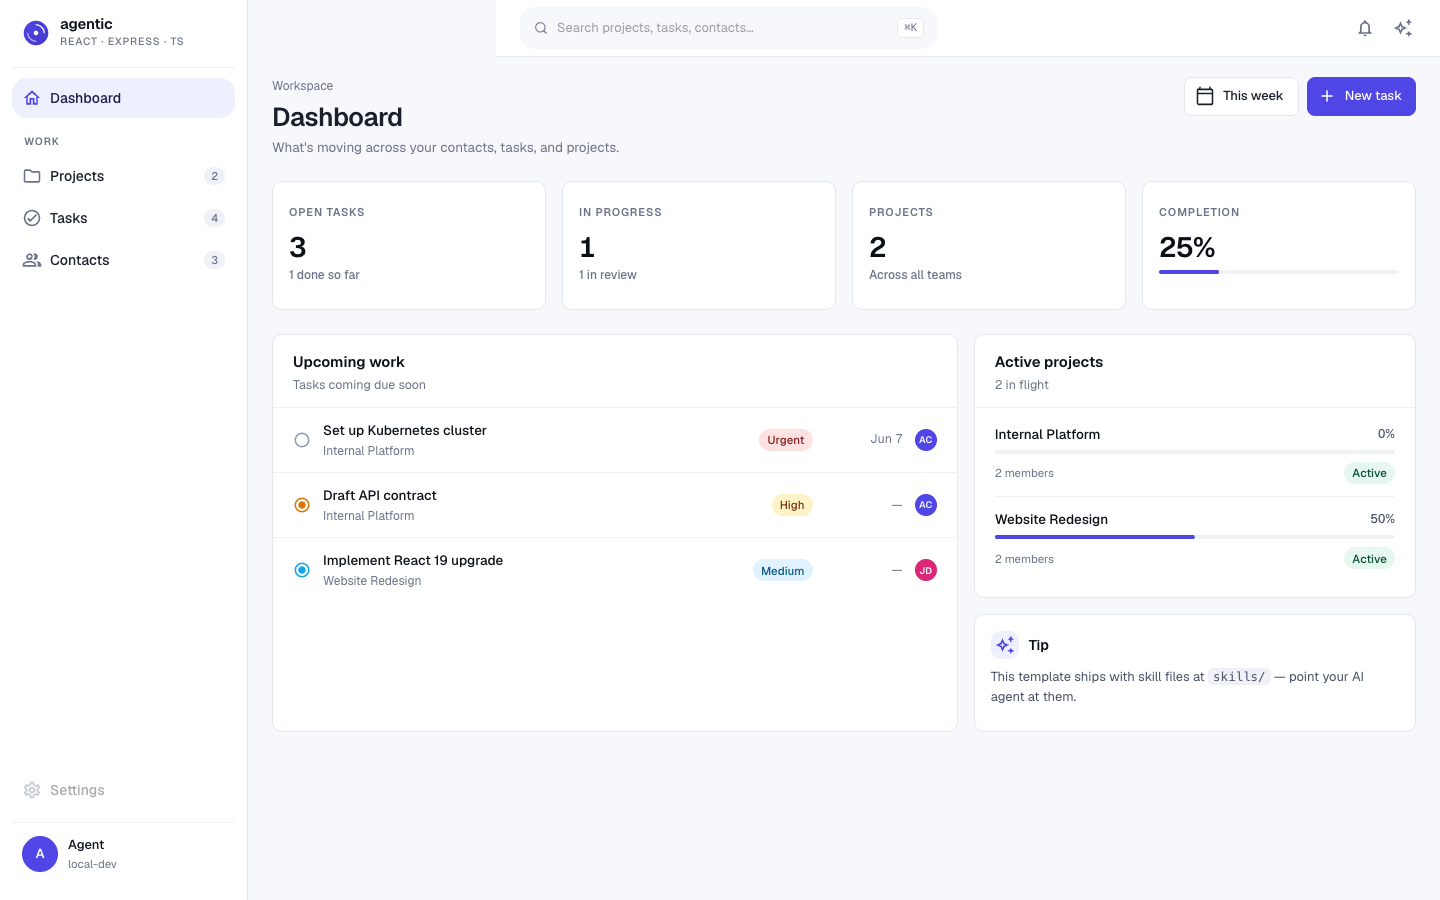Screen dimensions: 1440x900
Task: Click the Contacts people icon in sidebar
Action: point(32,260)
